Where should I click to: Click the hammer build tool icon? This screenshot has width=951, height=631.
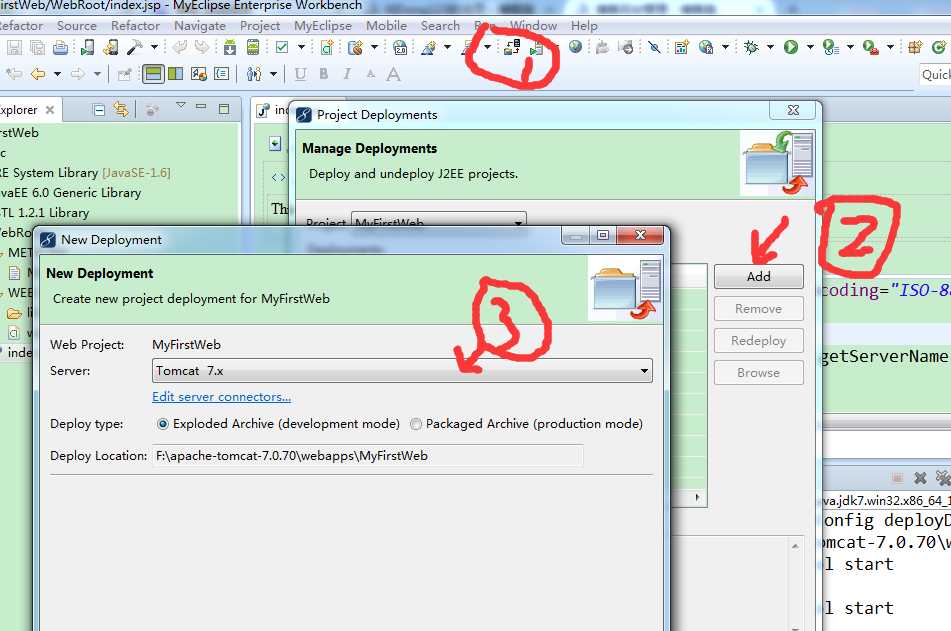coord(135,47)
